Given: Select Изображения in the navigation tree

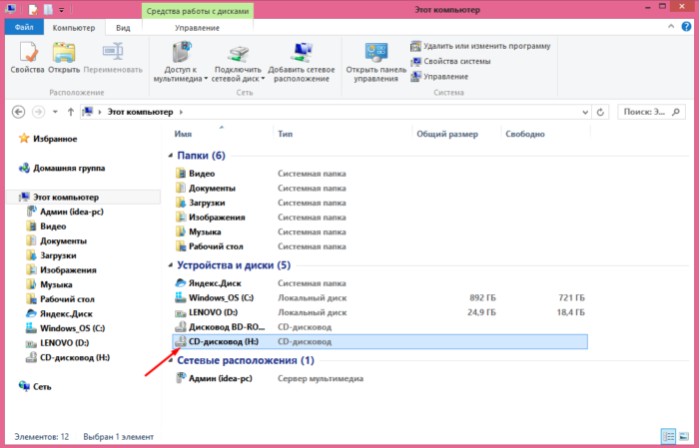Looking at the screenshot, I should [x=62, y=270].
